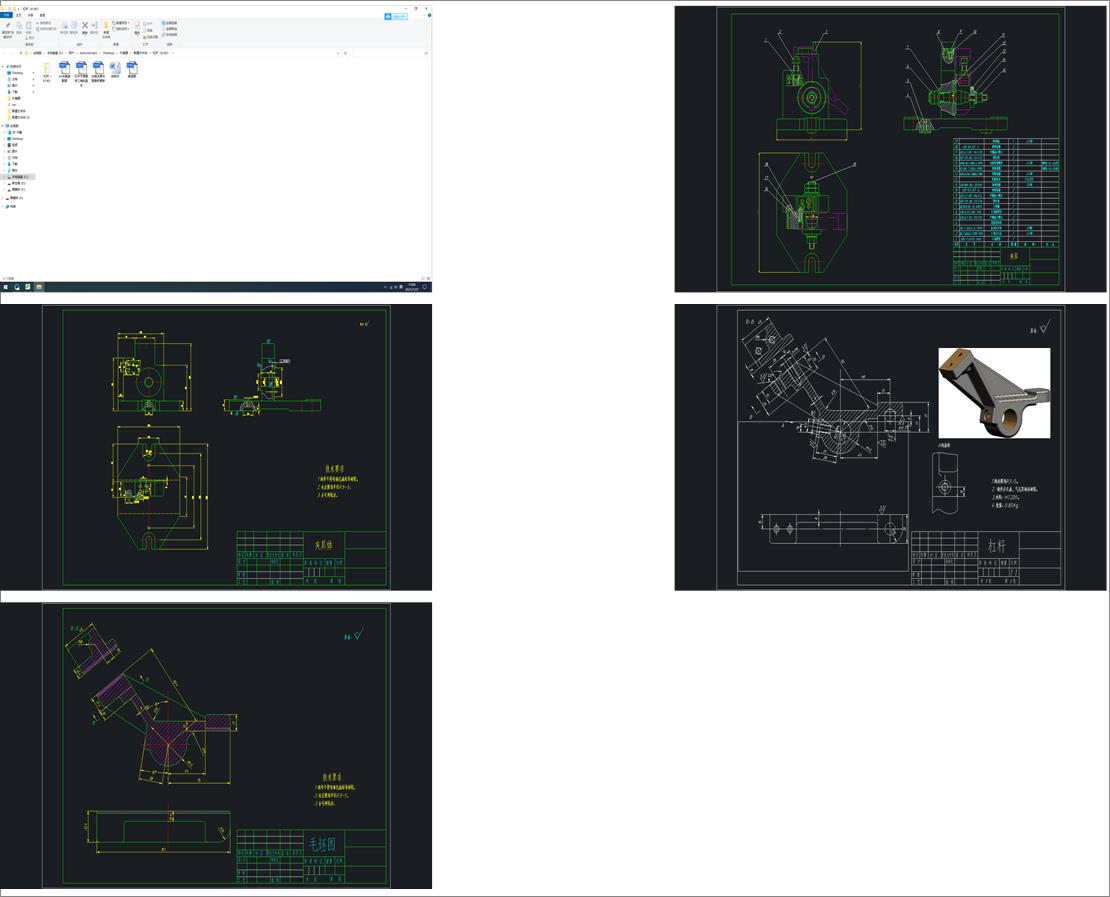Click the ribbon help question mark icon

coord(429,16)
